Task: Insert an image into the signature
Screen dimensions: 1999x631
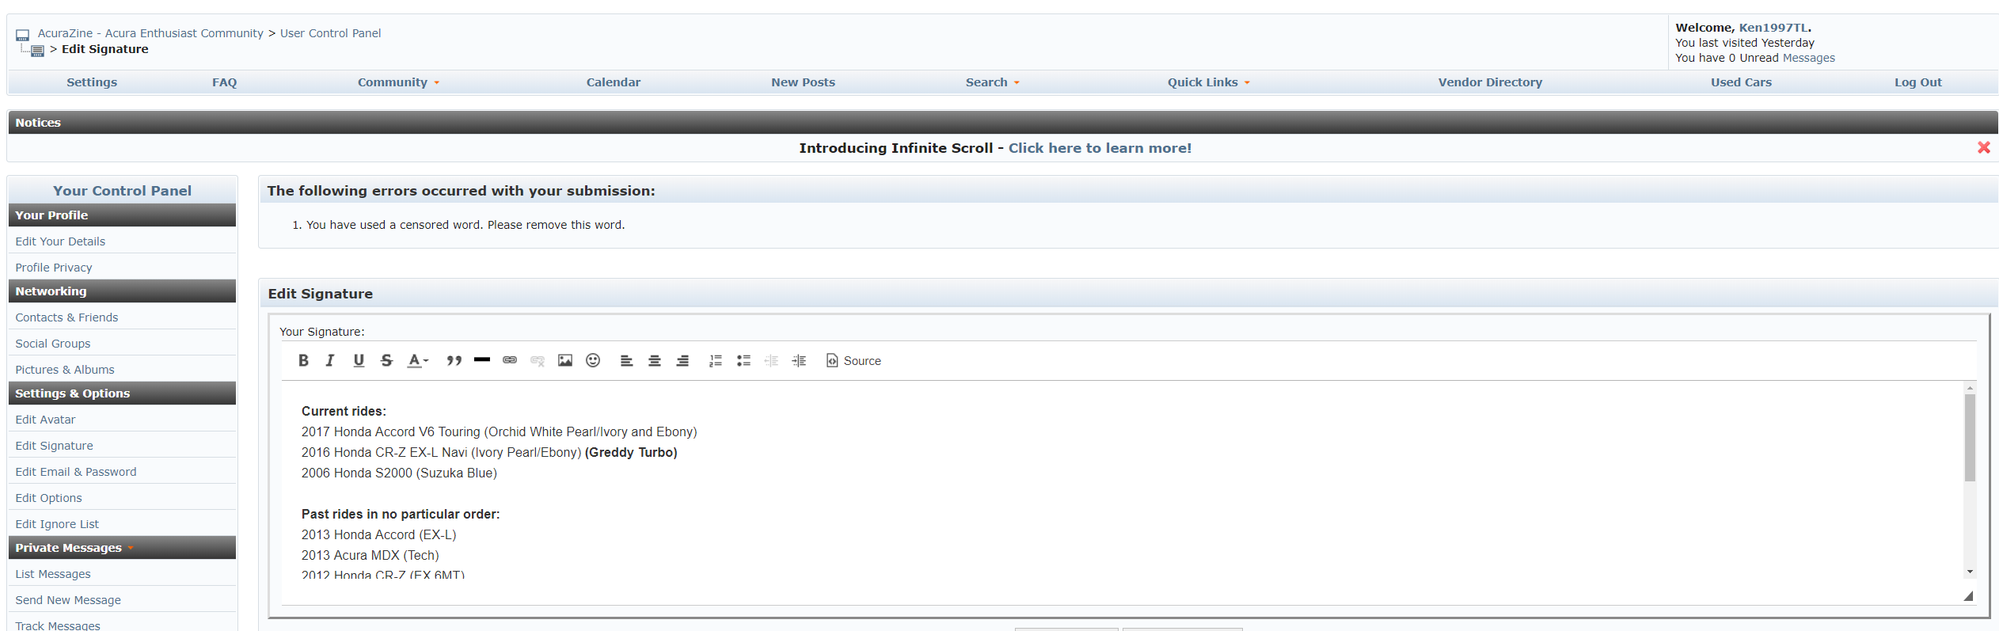Action: coord(565,361)
